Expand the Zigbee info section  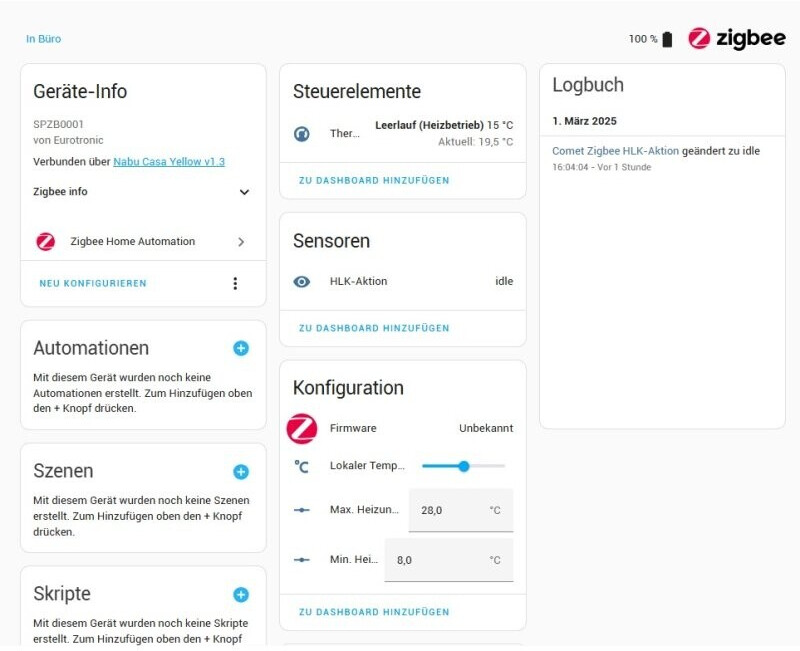coord(244,192)
